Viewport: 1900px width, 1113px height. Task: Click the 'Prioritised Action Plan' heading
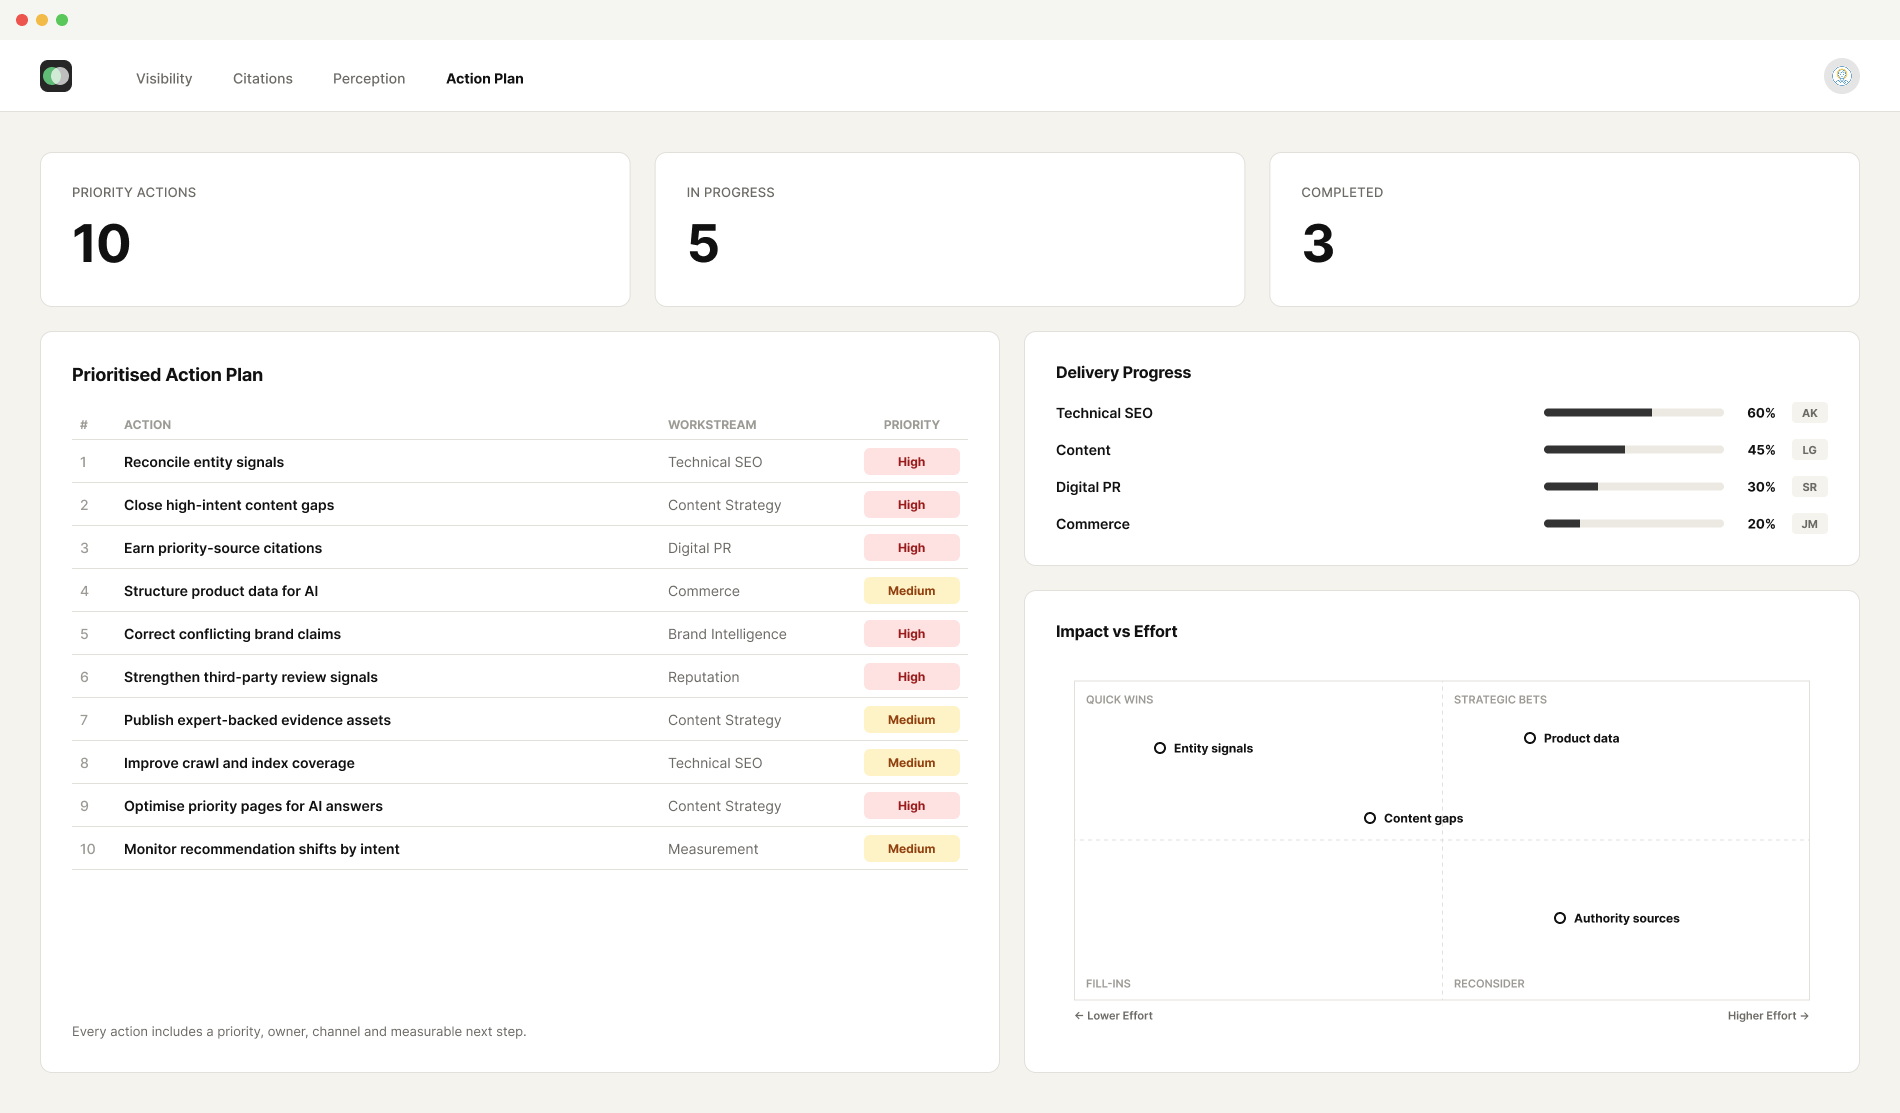[167, 375]
